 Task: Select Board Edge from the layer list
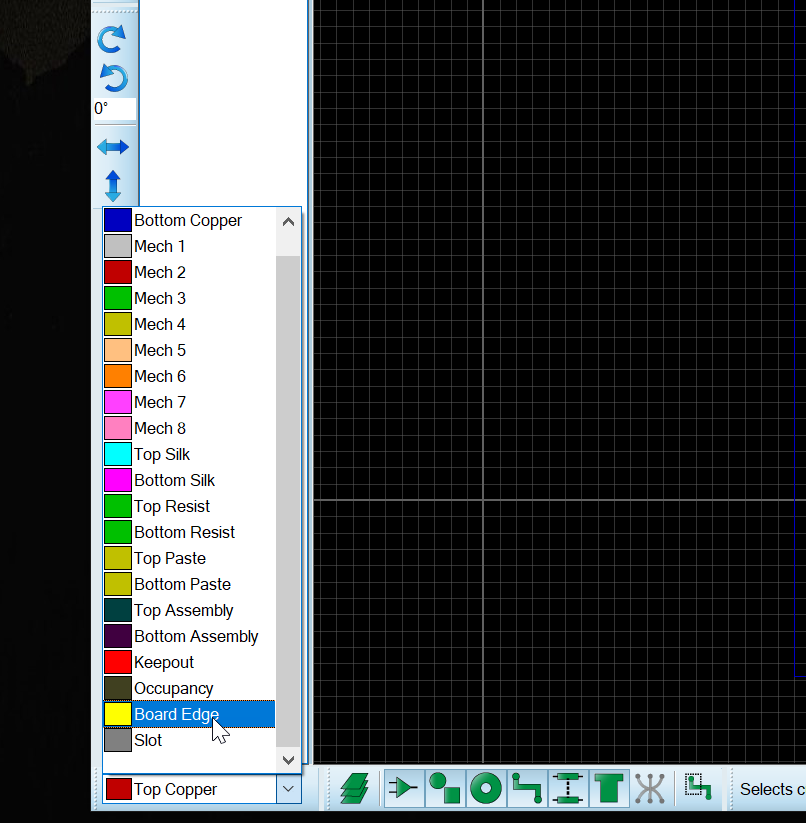(176, 714)
